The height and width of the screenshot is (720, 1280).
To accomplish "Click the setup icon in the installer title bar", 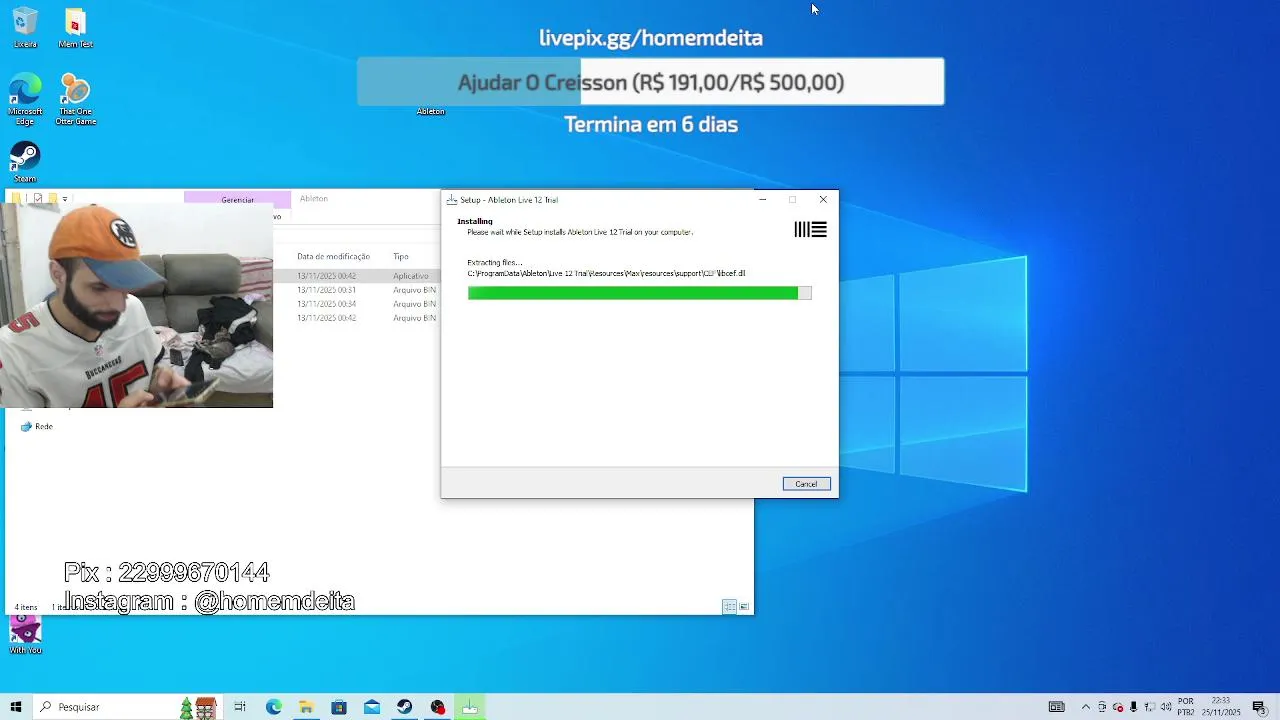I will pyautogui.click(x=452, y=200).
